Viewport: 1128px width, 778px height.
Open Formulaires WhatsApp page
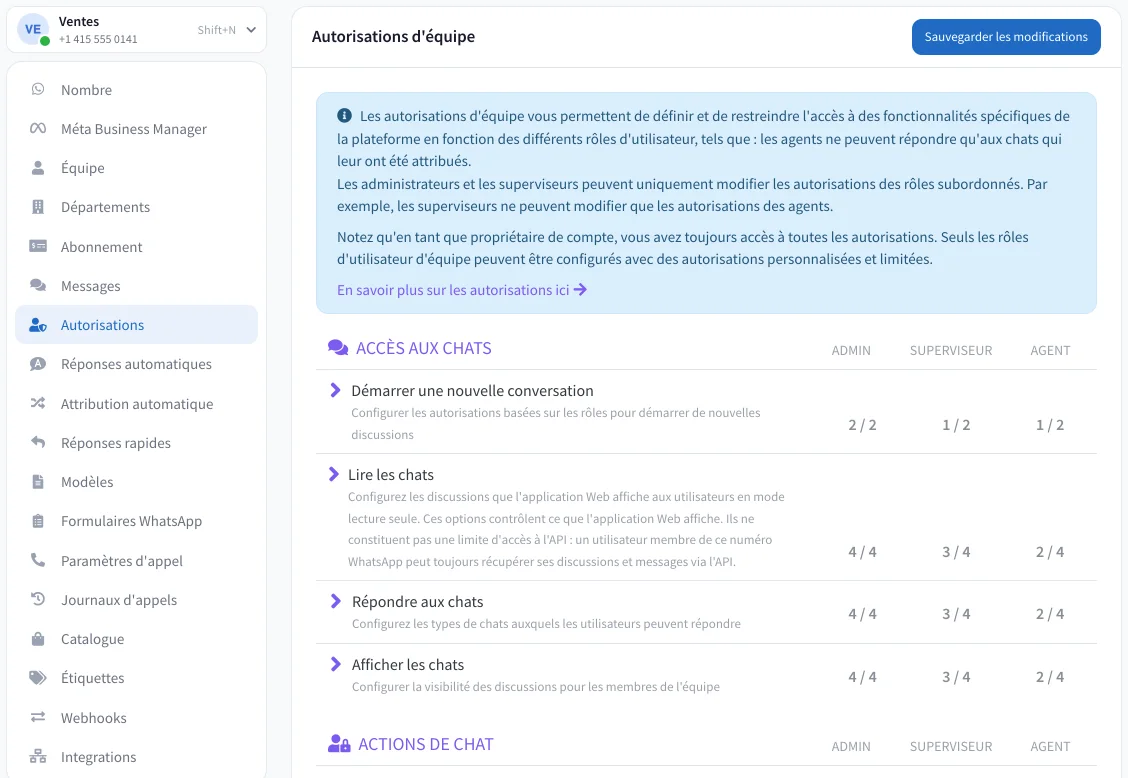tap(137, 521)
